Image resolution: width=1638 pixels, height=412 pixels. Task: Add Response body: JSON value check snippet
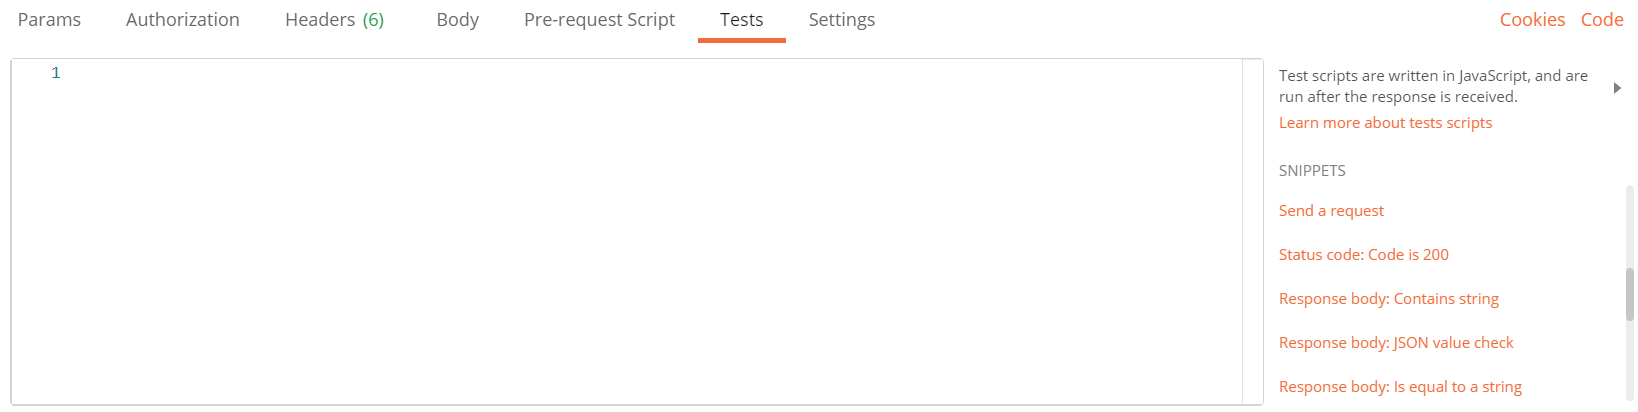point(1396,343)
